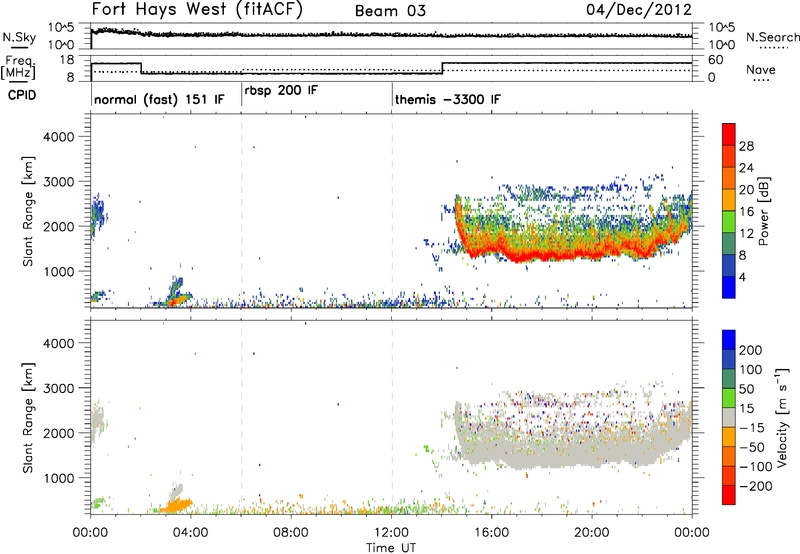This screenshot has height=554, width=800.
Task: Click the date '04/Dec/2012'
Action: click(639, 10)
